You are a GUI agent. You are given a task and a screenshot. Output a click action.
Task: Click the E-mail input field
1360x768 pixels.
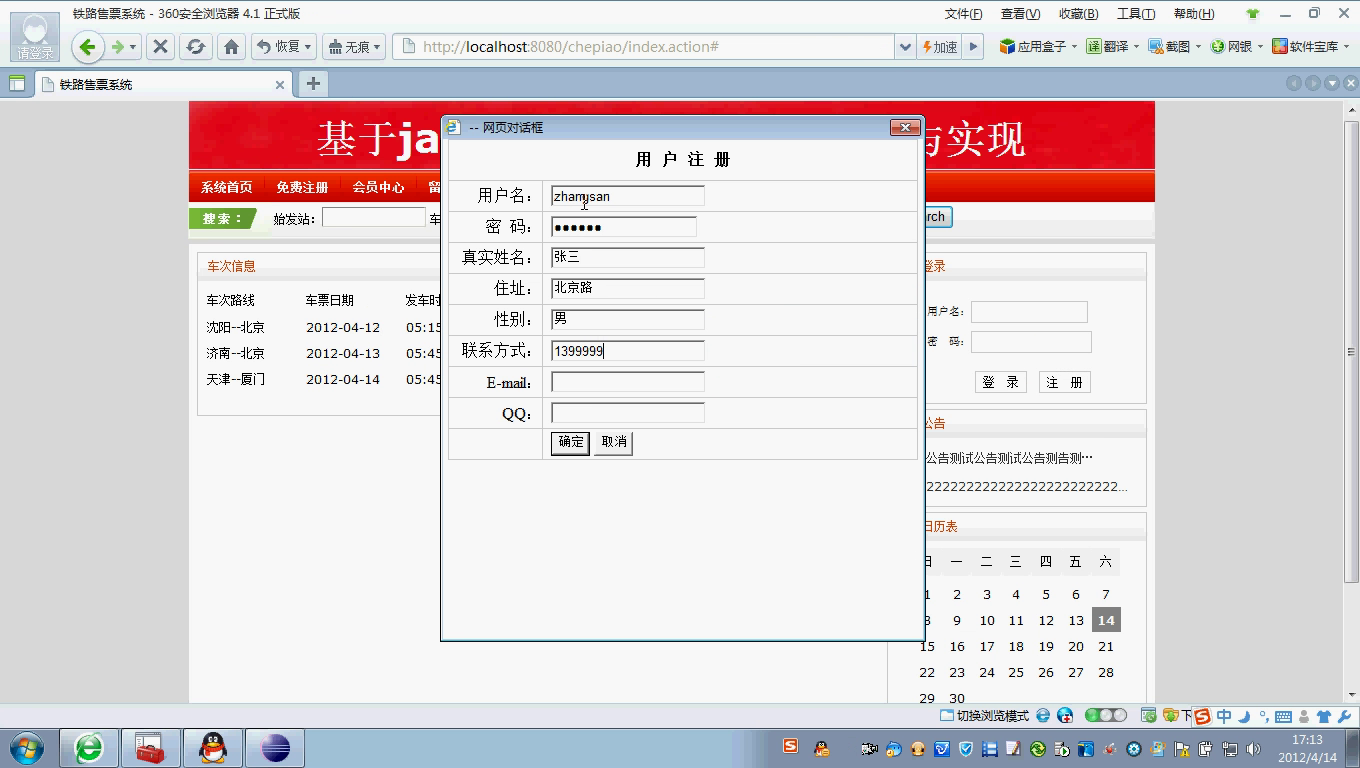pos(627,382)
